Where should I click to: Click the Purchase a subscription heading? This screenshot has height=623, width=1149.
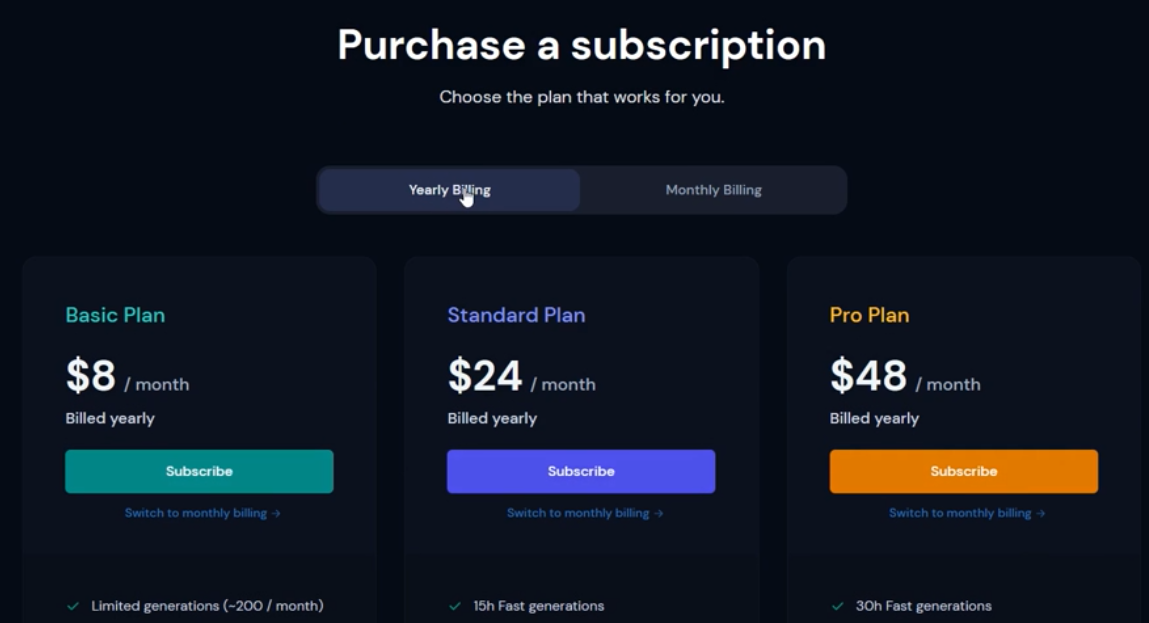[581, 45]
